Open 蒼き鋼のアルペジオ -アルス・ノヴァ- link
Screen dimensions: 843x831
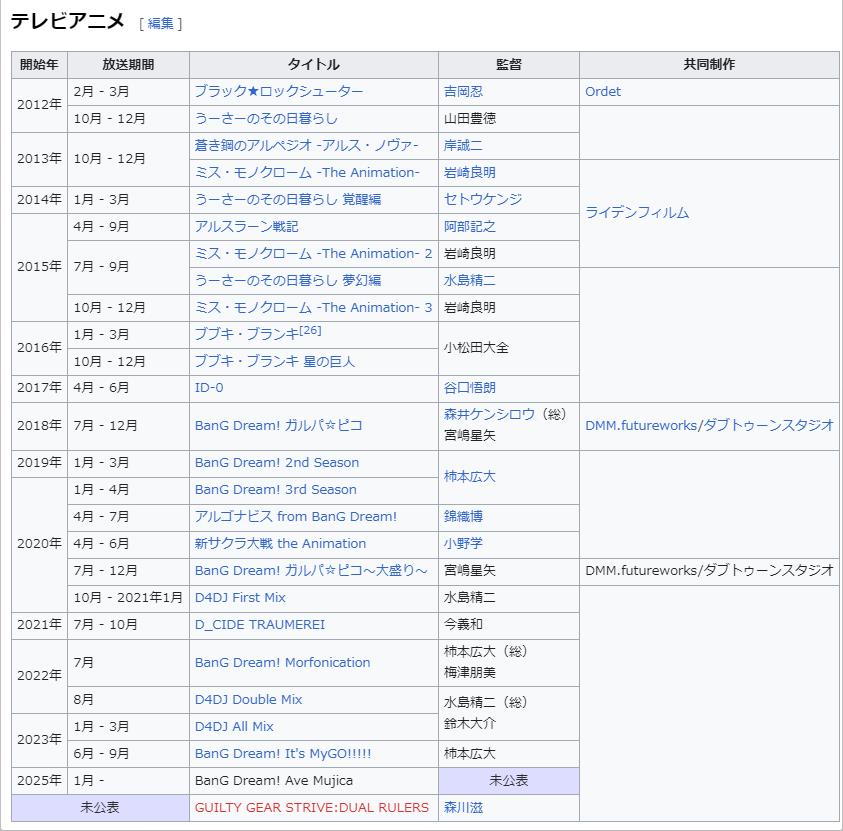click(x=306, y=145)
